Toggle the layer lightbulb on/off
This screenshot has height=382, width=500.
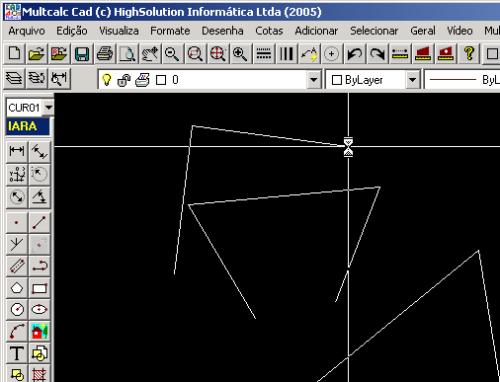pos(106,80)
